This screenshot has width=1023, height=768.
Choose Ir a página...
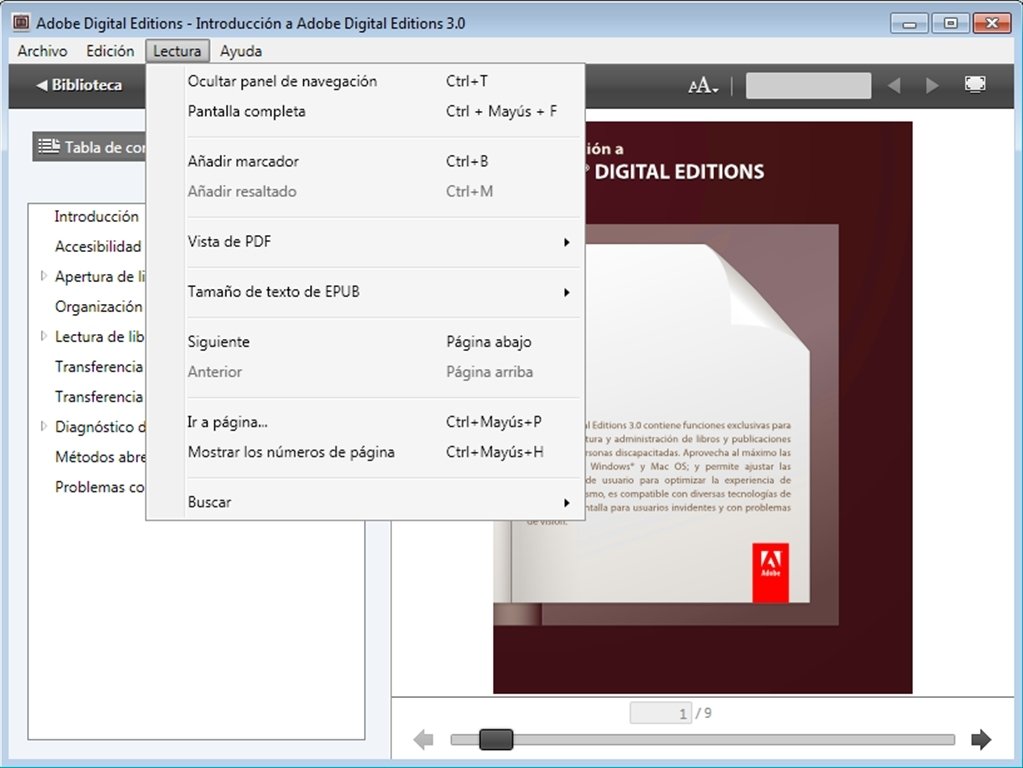pyautogui.click(x=365, y=422)
